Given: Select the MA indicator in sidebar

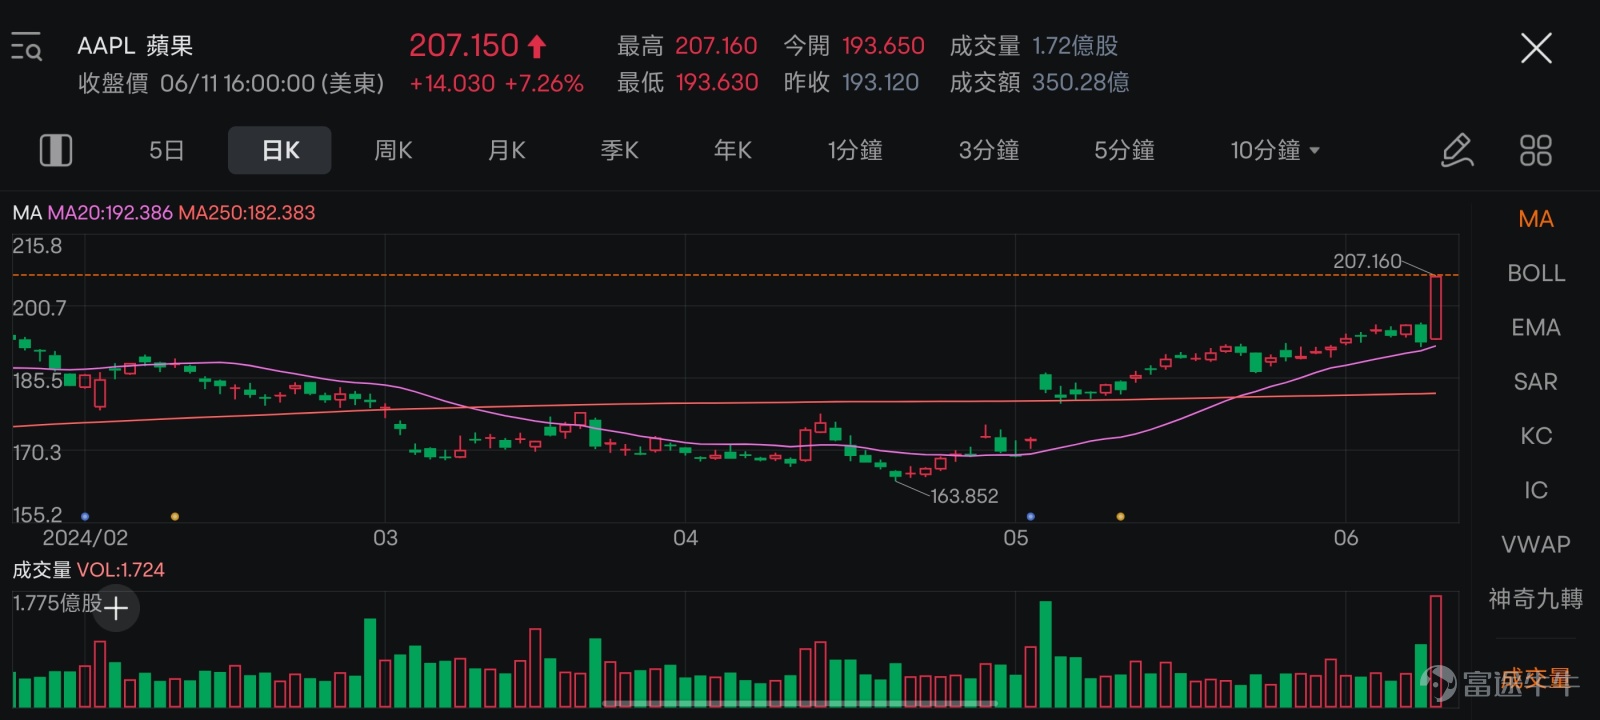Looking at the screenshot, I should tap(1536, 219).
